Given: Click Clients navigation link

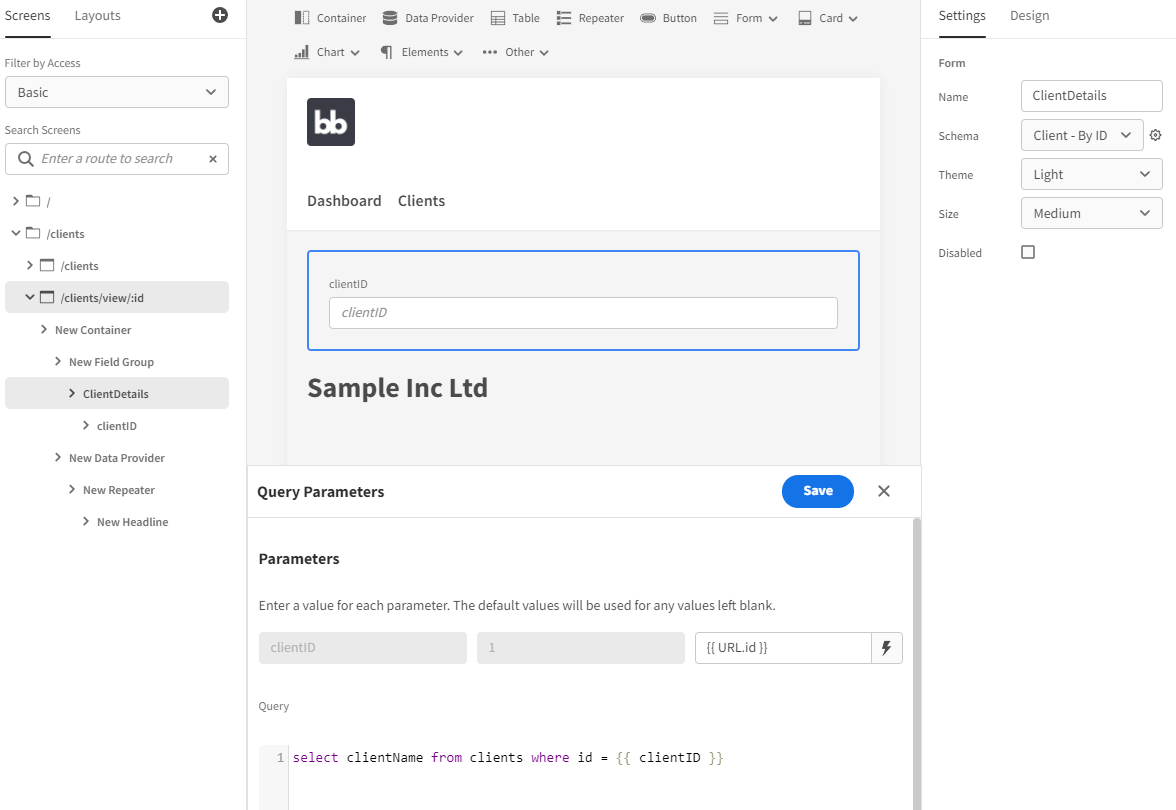Looking at the screenshot, I should pyautogui.click(x=422, y=201).
